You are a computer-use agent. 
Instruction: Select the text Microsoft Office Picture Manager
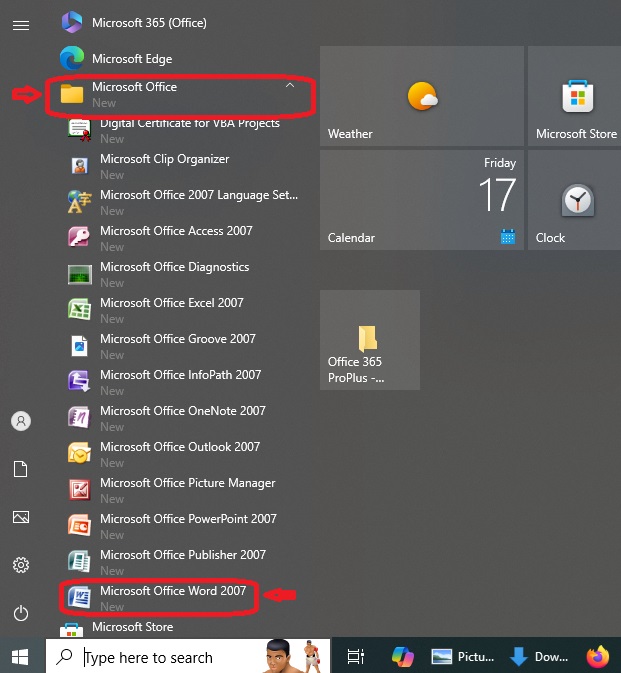click(x=188, y=483)
